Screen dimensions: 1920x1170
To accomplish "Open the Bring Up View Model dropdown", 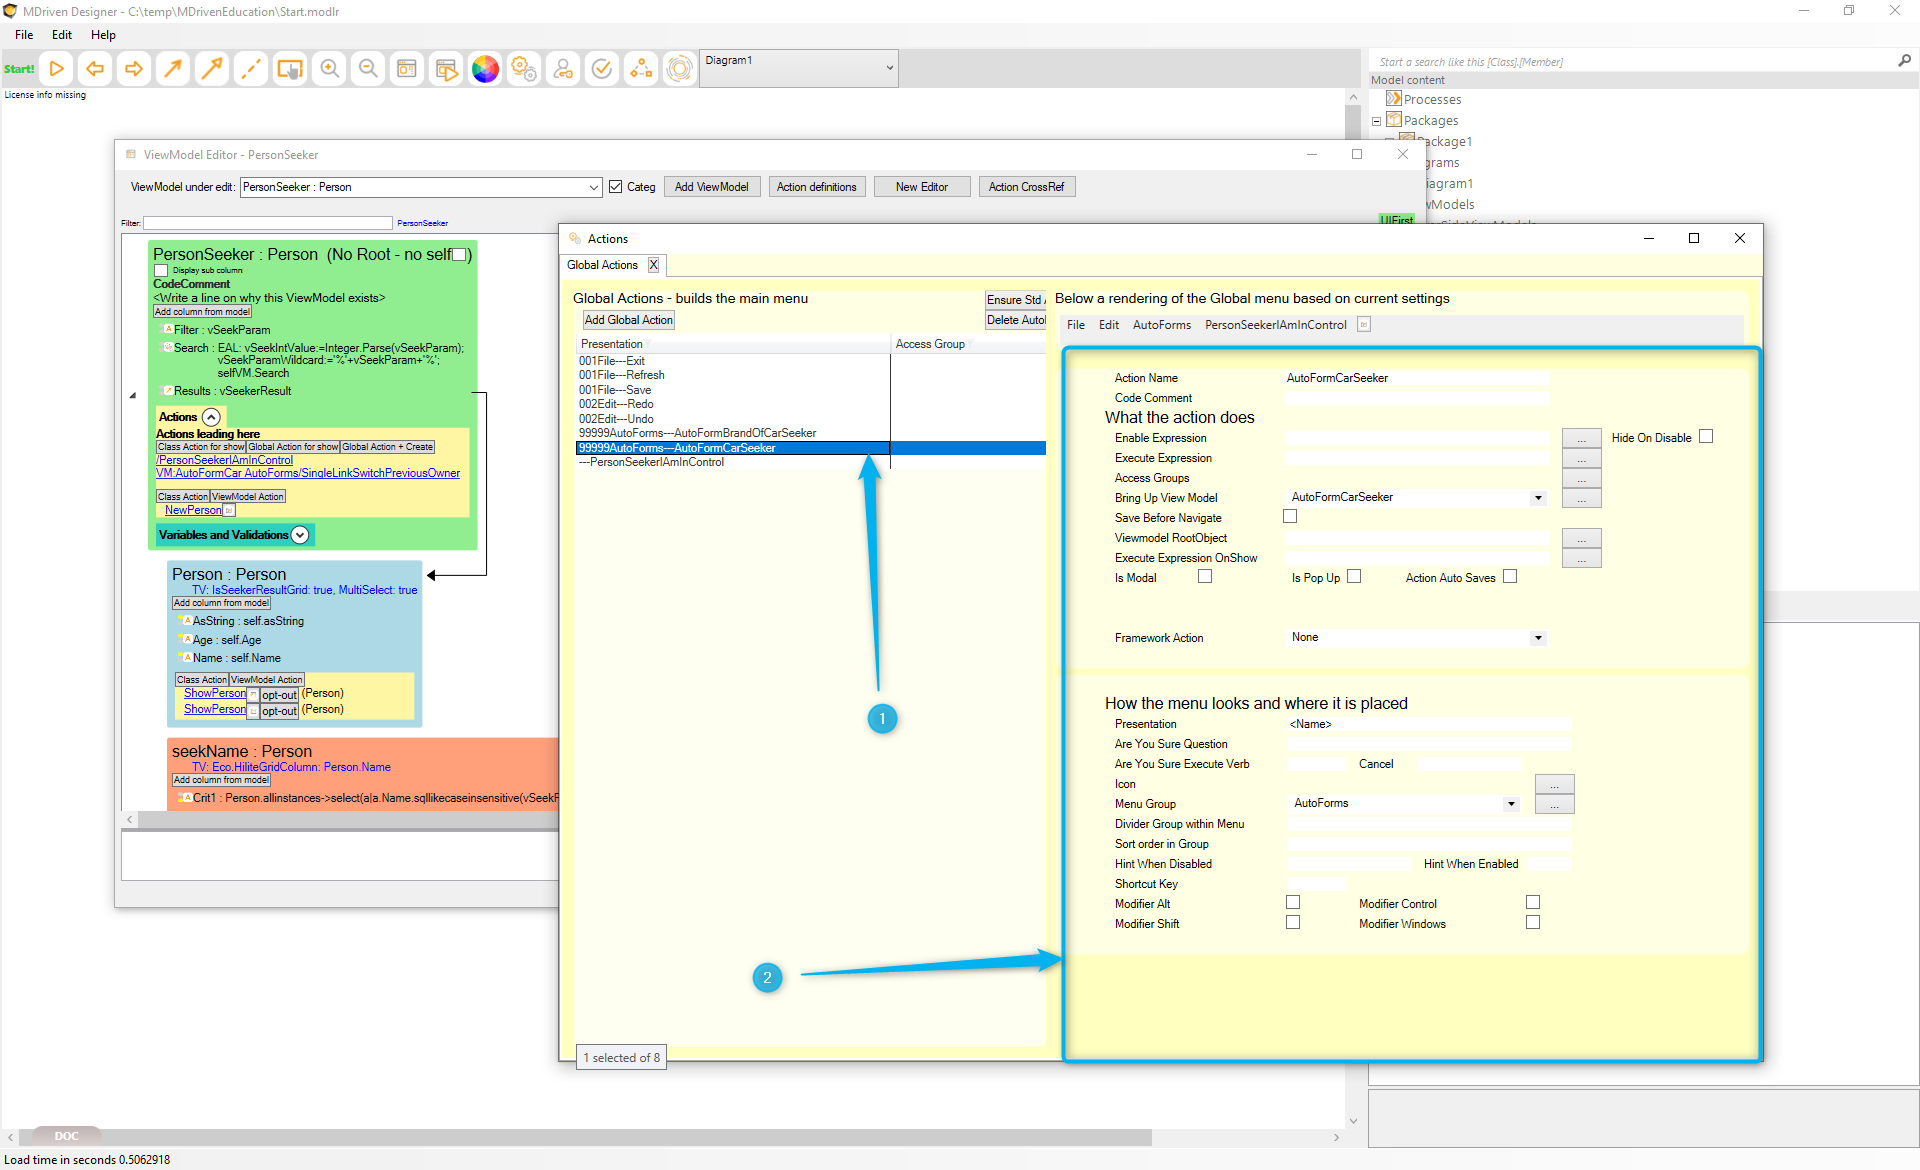I will click(x=1538, y=498).
